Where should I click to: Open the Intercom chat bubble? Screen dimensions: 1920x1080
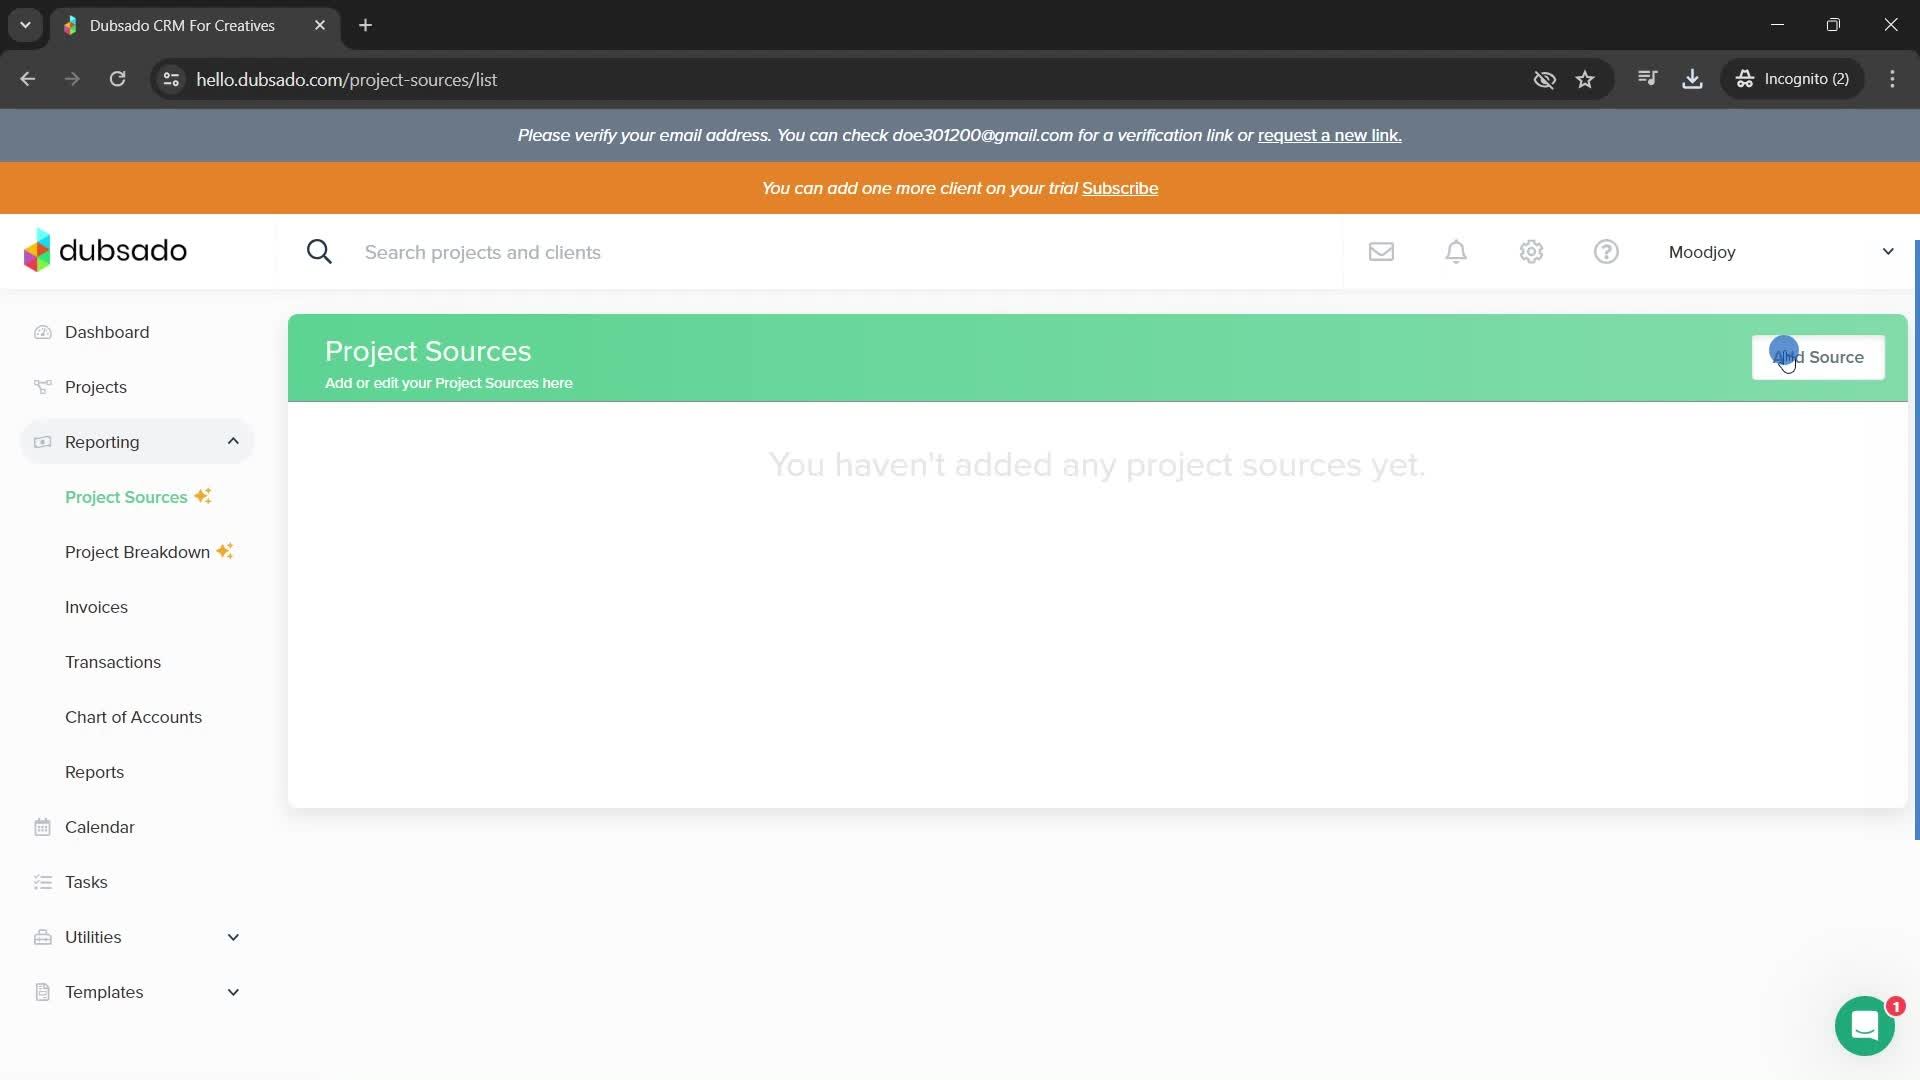(x=1865, y=1026)
